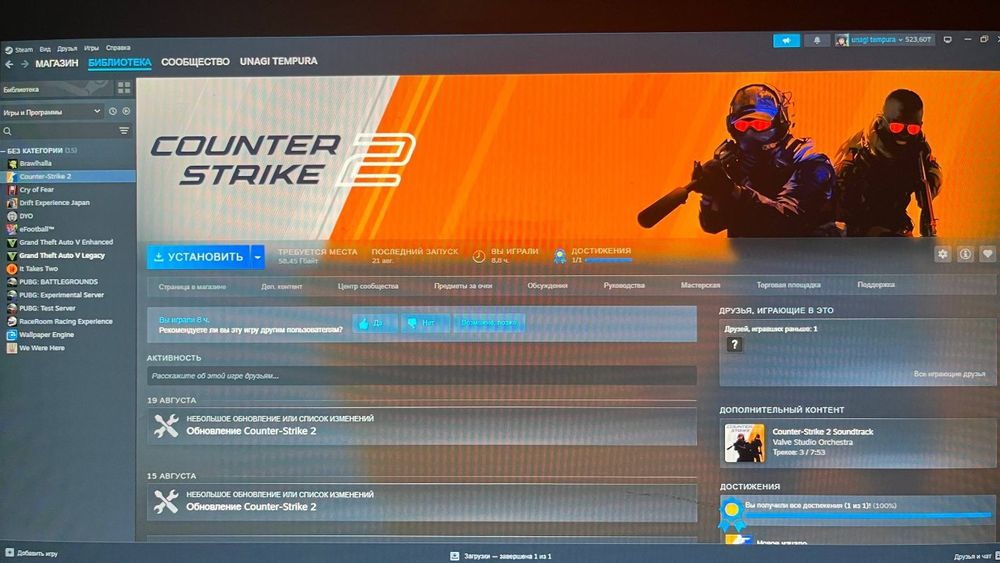This screenshot has width=1000, height=563.
Task: Open the Доп. контент link
Action: (281, 287)
